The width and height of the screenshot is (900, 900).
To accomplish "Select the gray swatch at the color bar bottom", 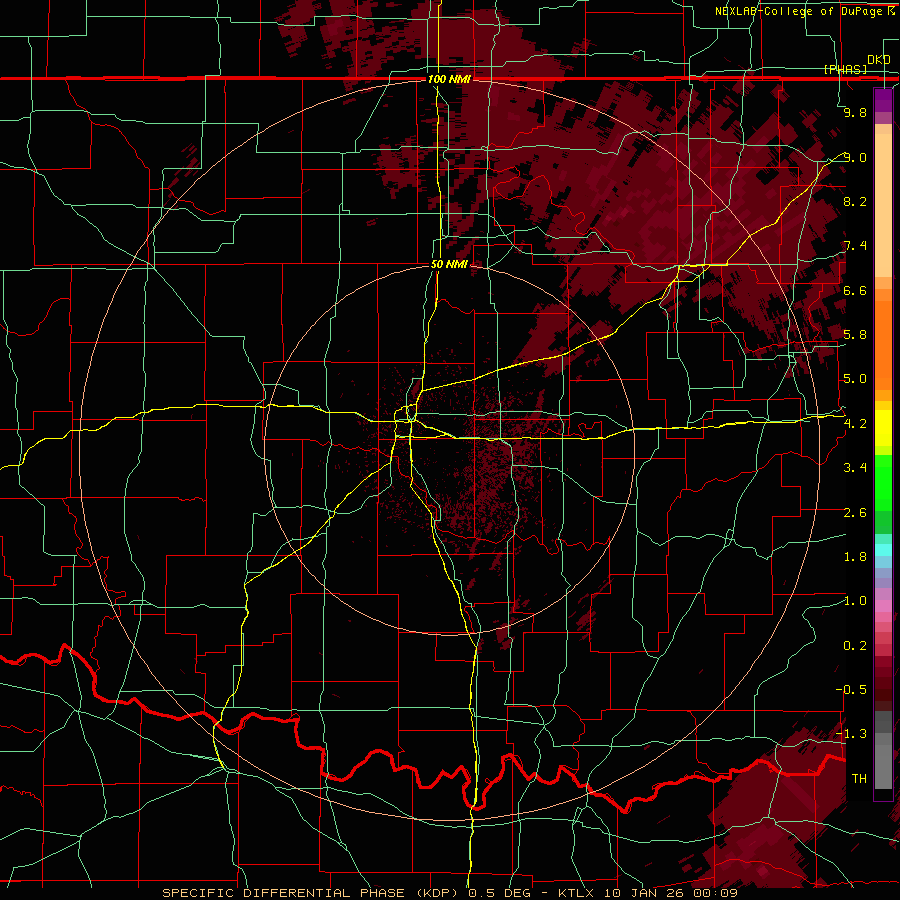I will coord(883,766).
